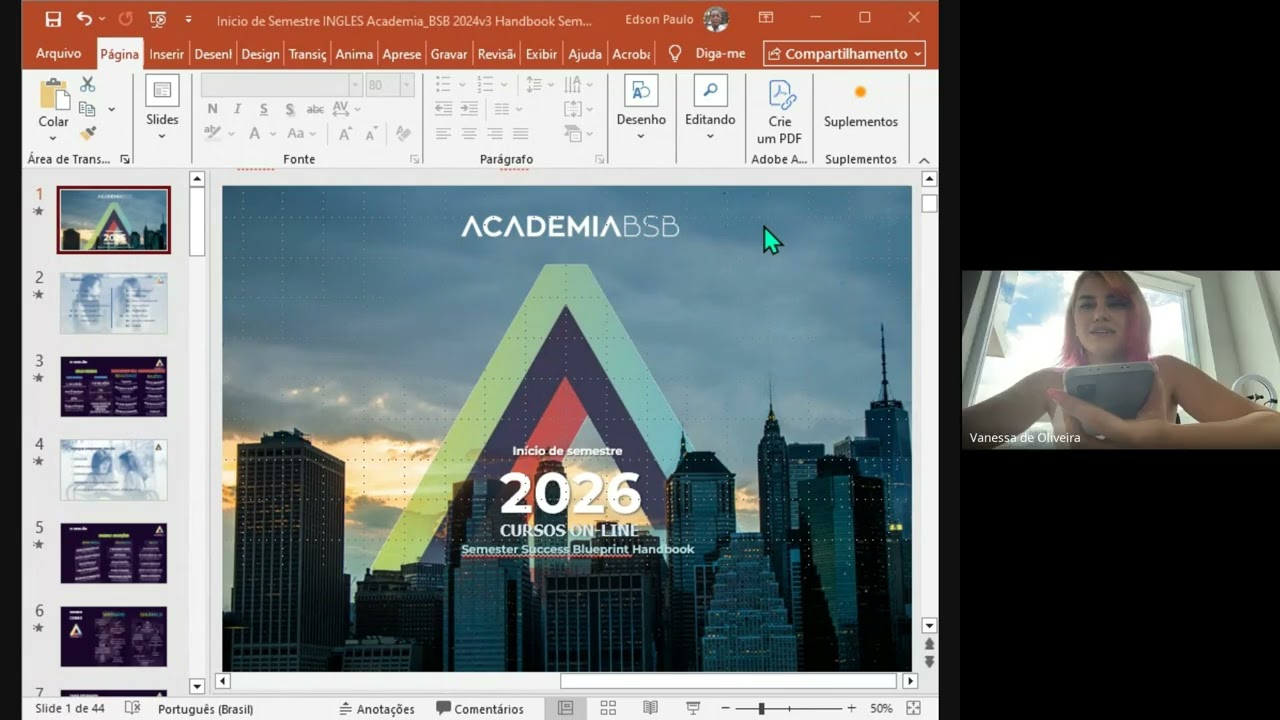1280x720 pixels.
Task: Increase font size with larger A
Action: coord(345,133)
